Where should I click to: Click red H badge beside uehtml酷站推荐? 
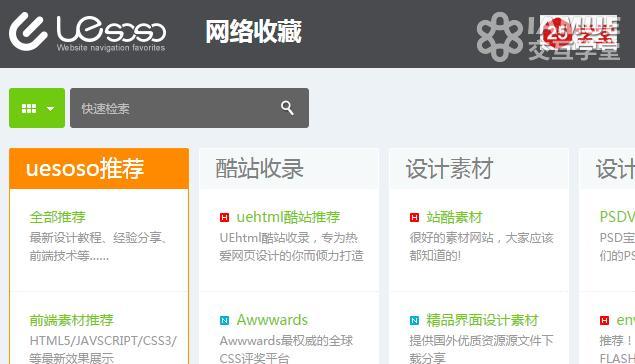[224, 218]
